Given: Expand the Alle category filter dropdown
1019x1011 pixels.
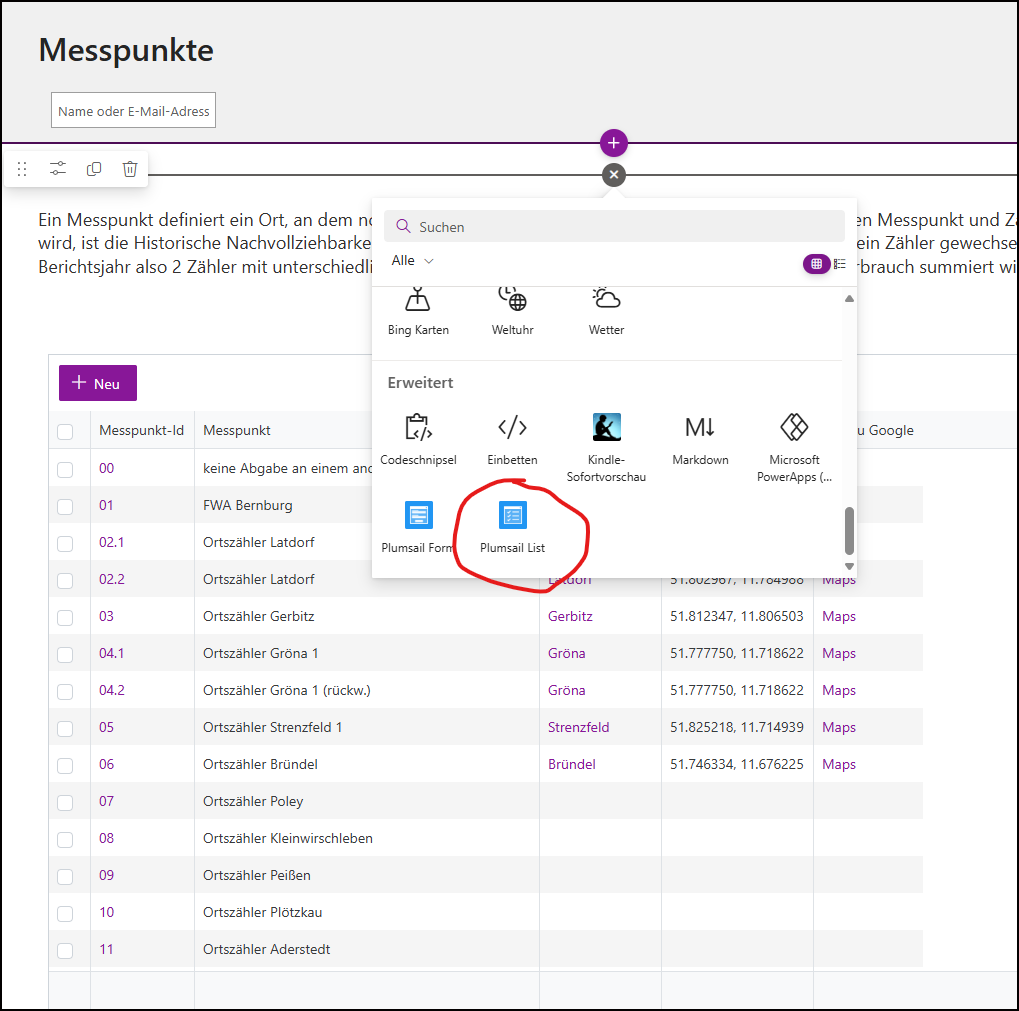Looking at the screenshot, I should 413,261.
